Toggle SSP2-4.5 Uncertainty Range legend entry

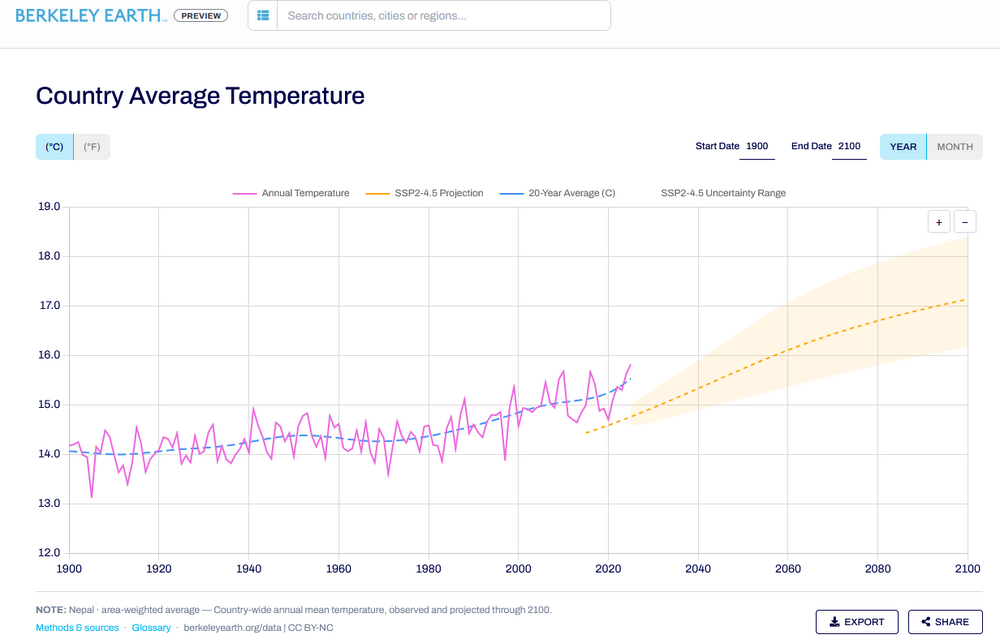click(x=723, y=193)
